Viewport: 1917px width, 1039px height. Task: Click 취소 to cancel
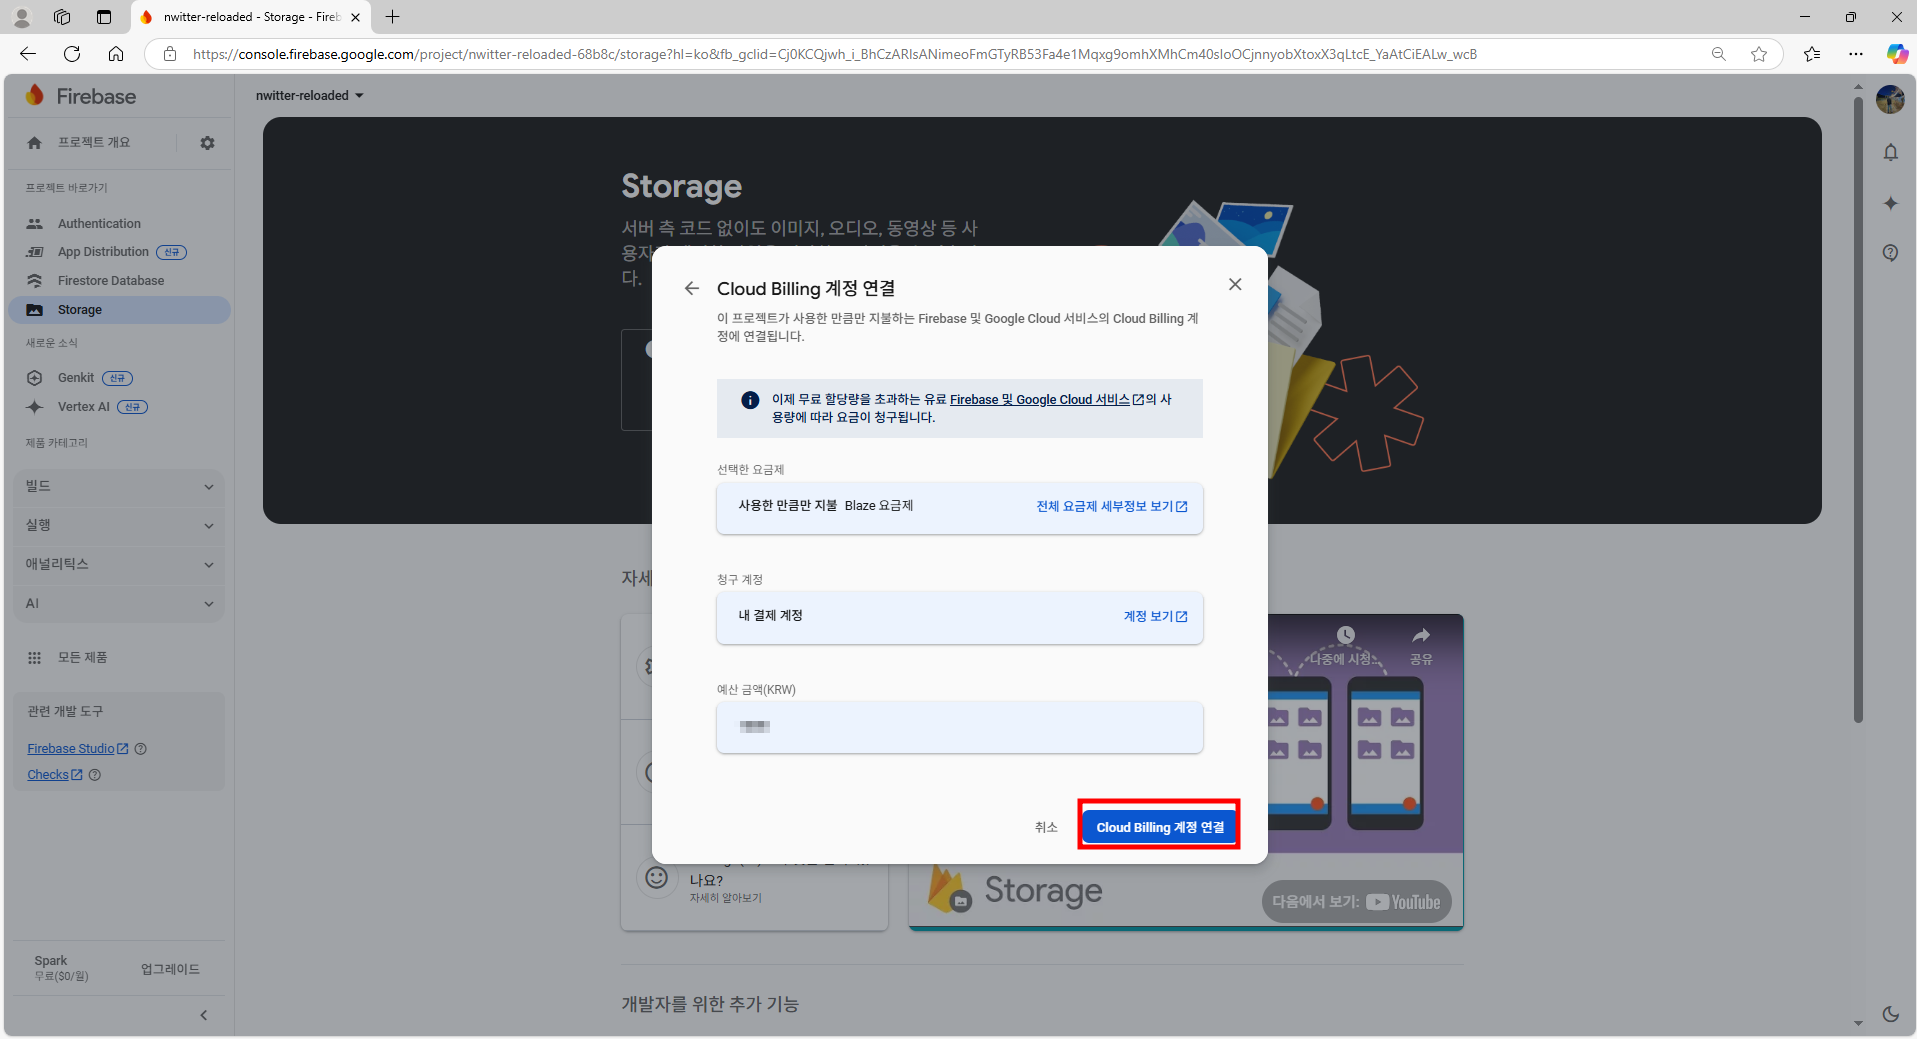click(1046, 827)
